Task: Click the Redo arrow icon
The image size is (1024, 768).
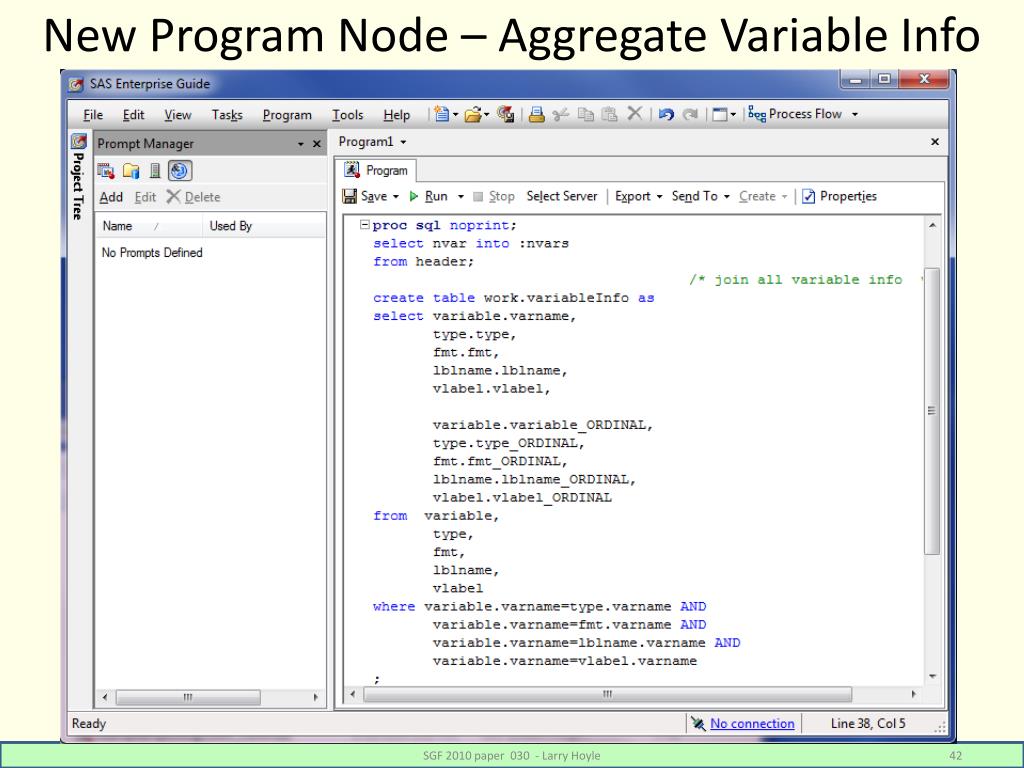Action: pyautogui.click(x=690, y=114)
